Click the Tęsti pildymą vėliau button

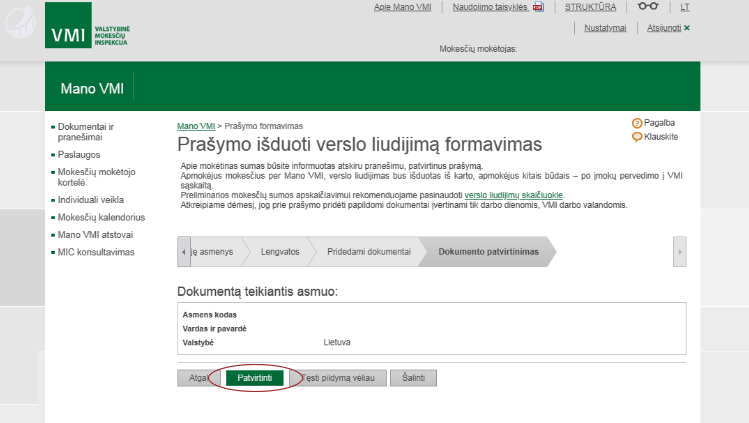(x=338, y=378)
